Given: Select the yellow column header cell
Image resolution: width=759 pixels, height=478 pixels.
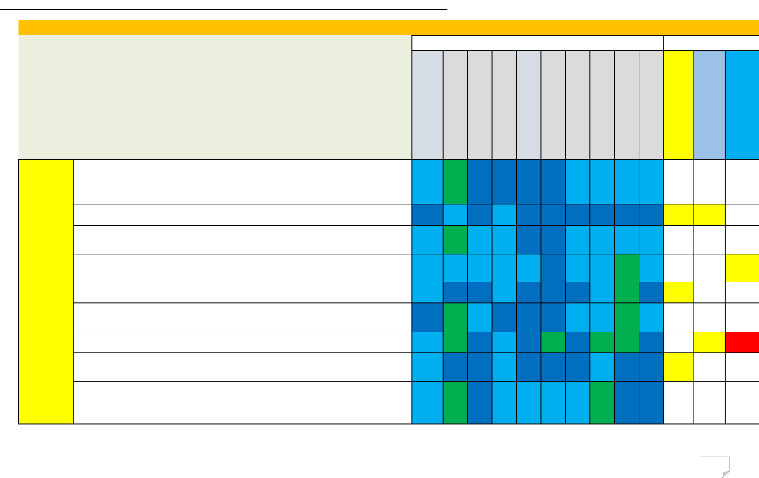Looking at the screenshot, I should coord(678,104).
